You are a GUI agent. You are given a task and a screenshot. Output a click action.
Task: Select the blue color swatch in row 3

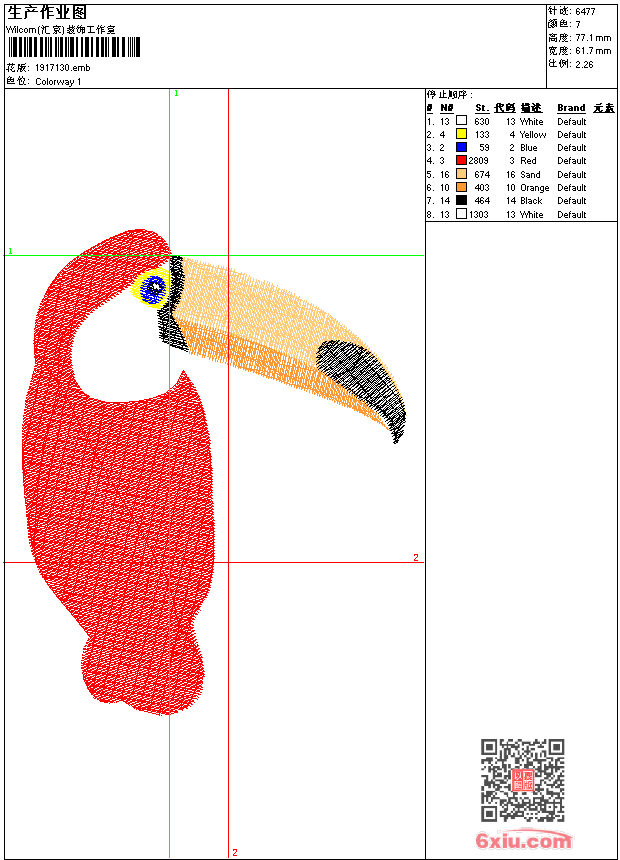(461, 147)
